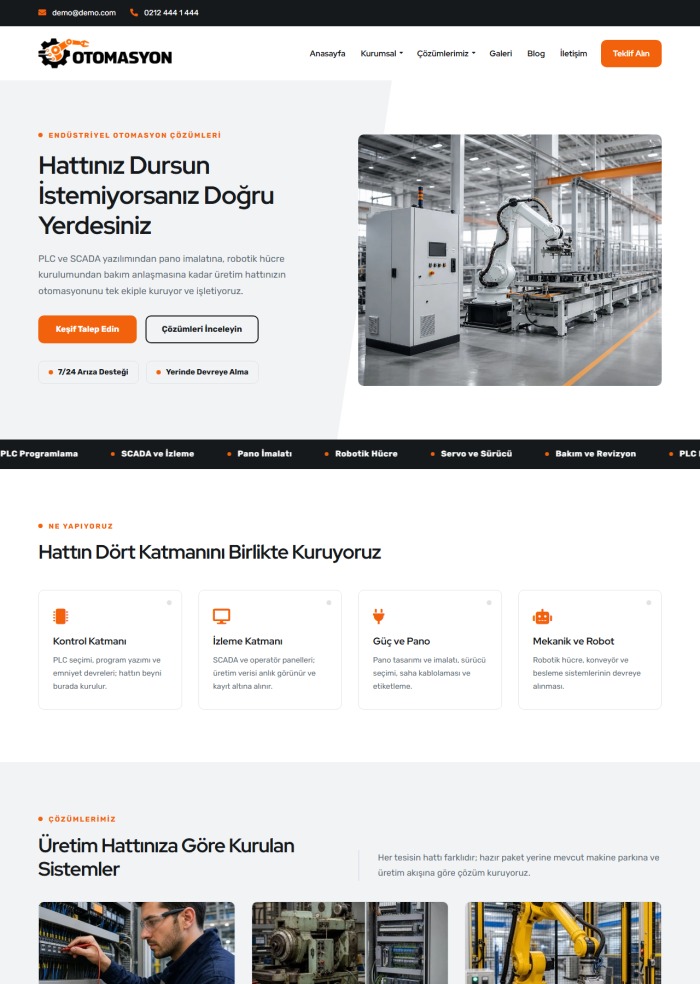Click the Teklif Alın button
This screenshot has height=984, width=700.
631,53
